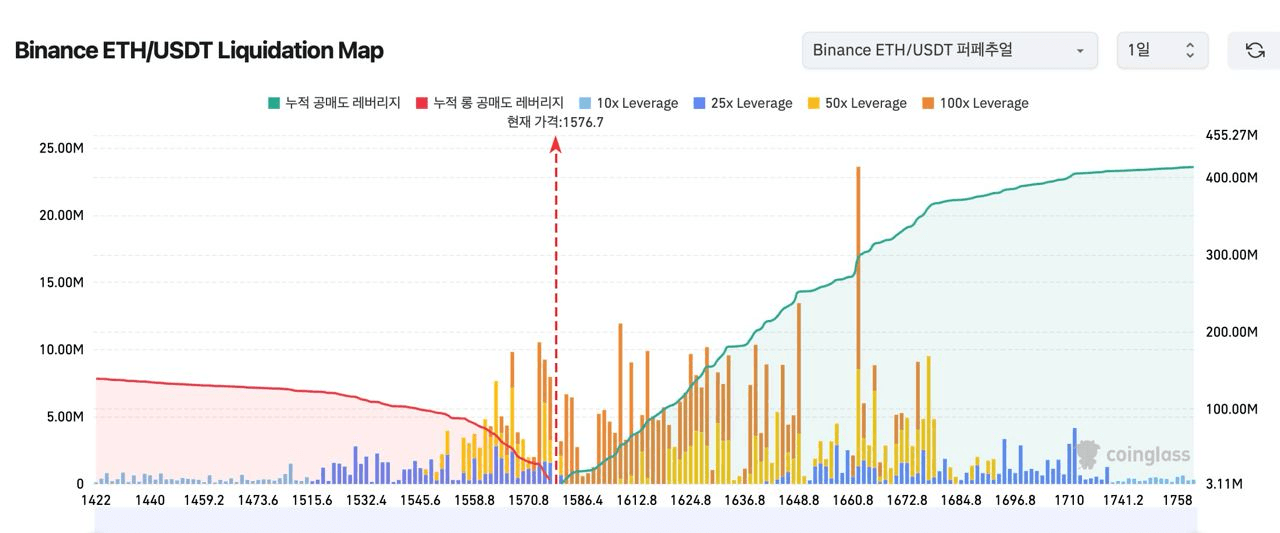The width and height of the screenshot is (1280, 533).
Task: Click the 1422 x-axis price label
Action: [x=96, y=500]
